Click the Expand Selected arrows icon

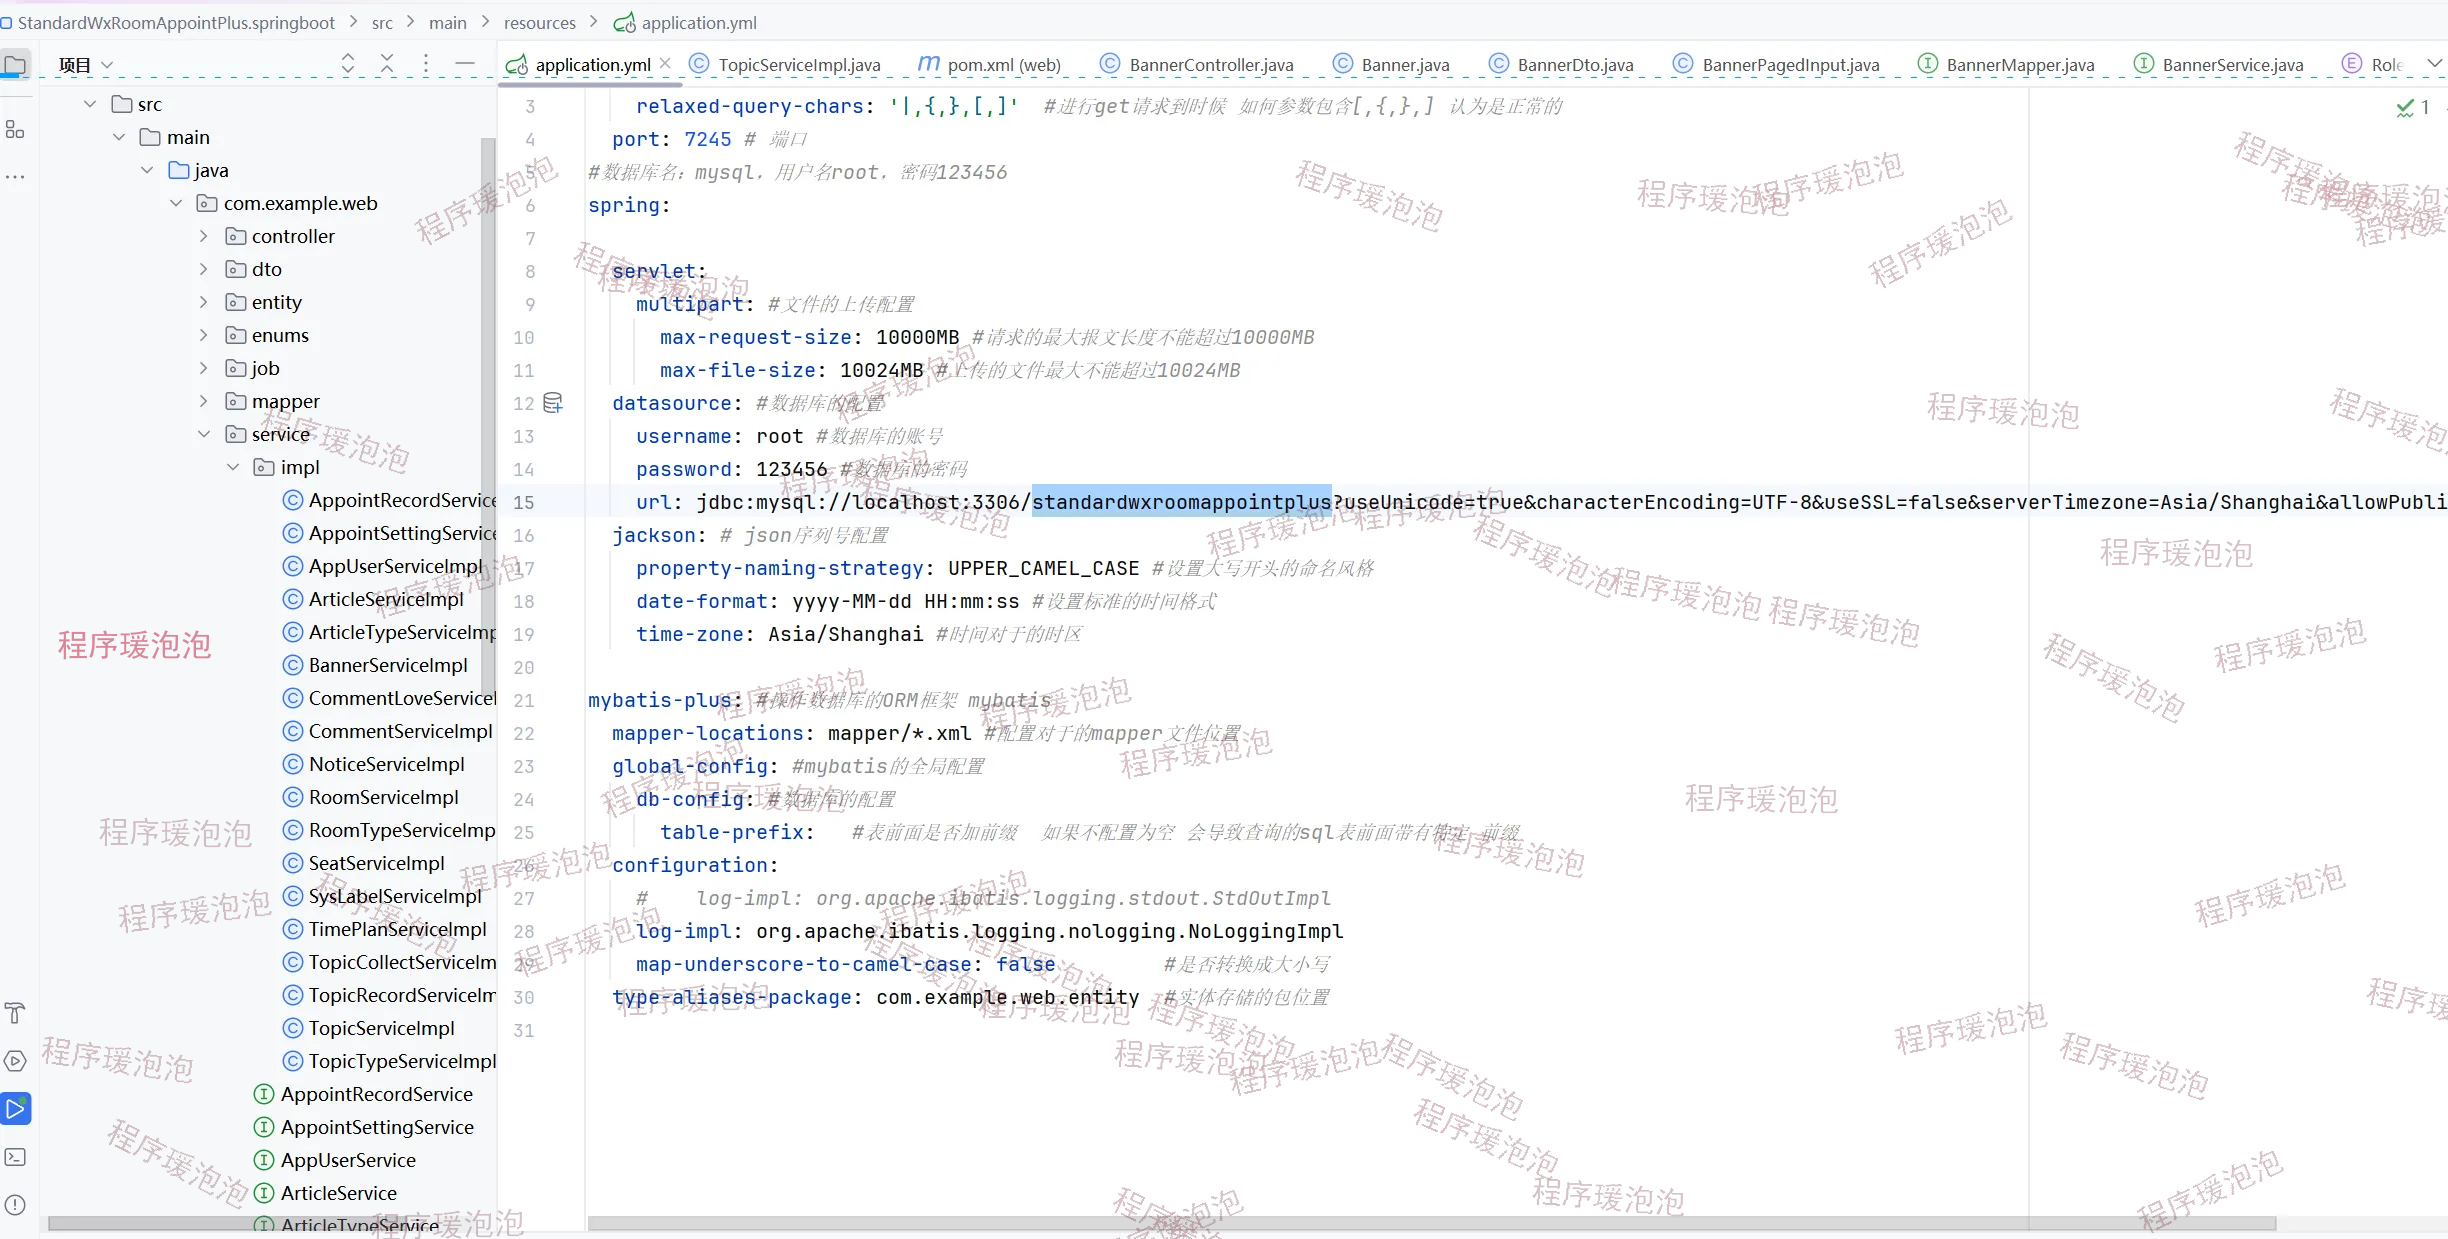[x=348, y=64]
